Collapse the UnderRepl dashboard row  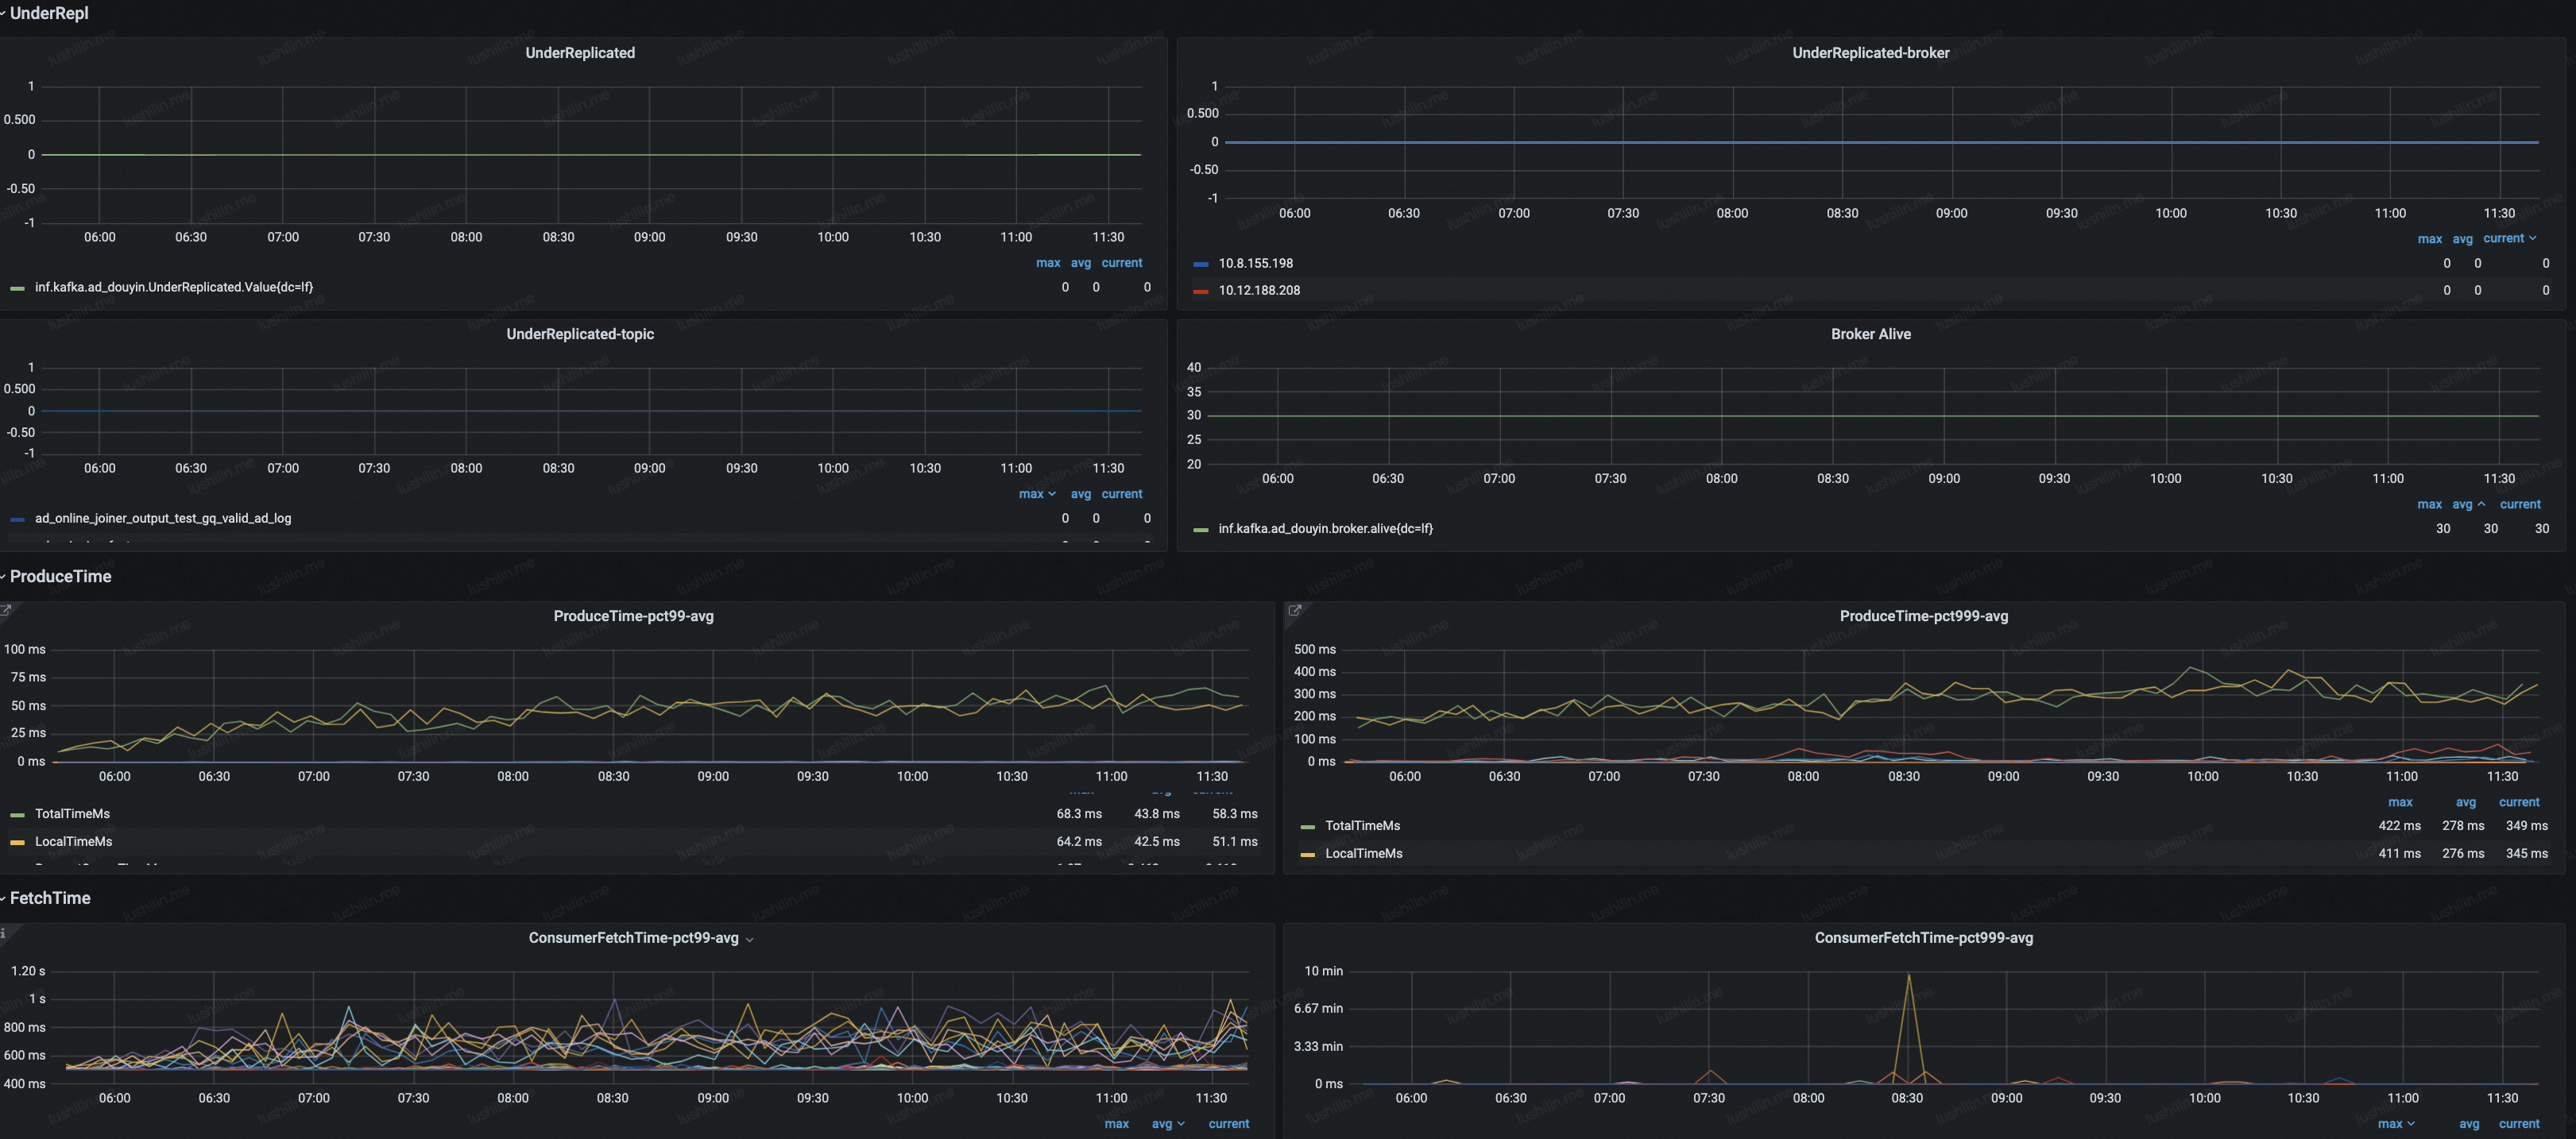click(x=48, y=13)
